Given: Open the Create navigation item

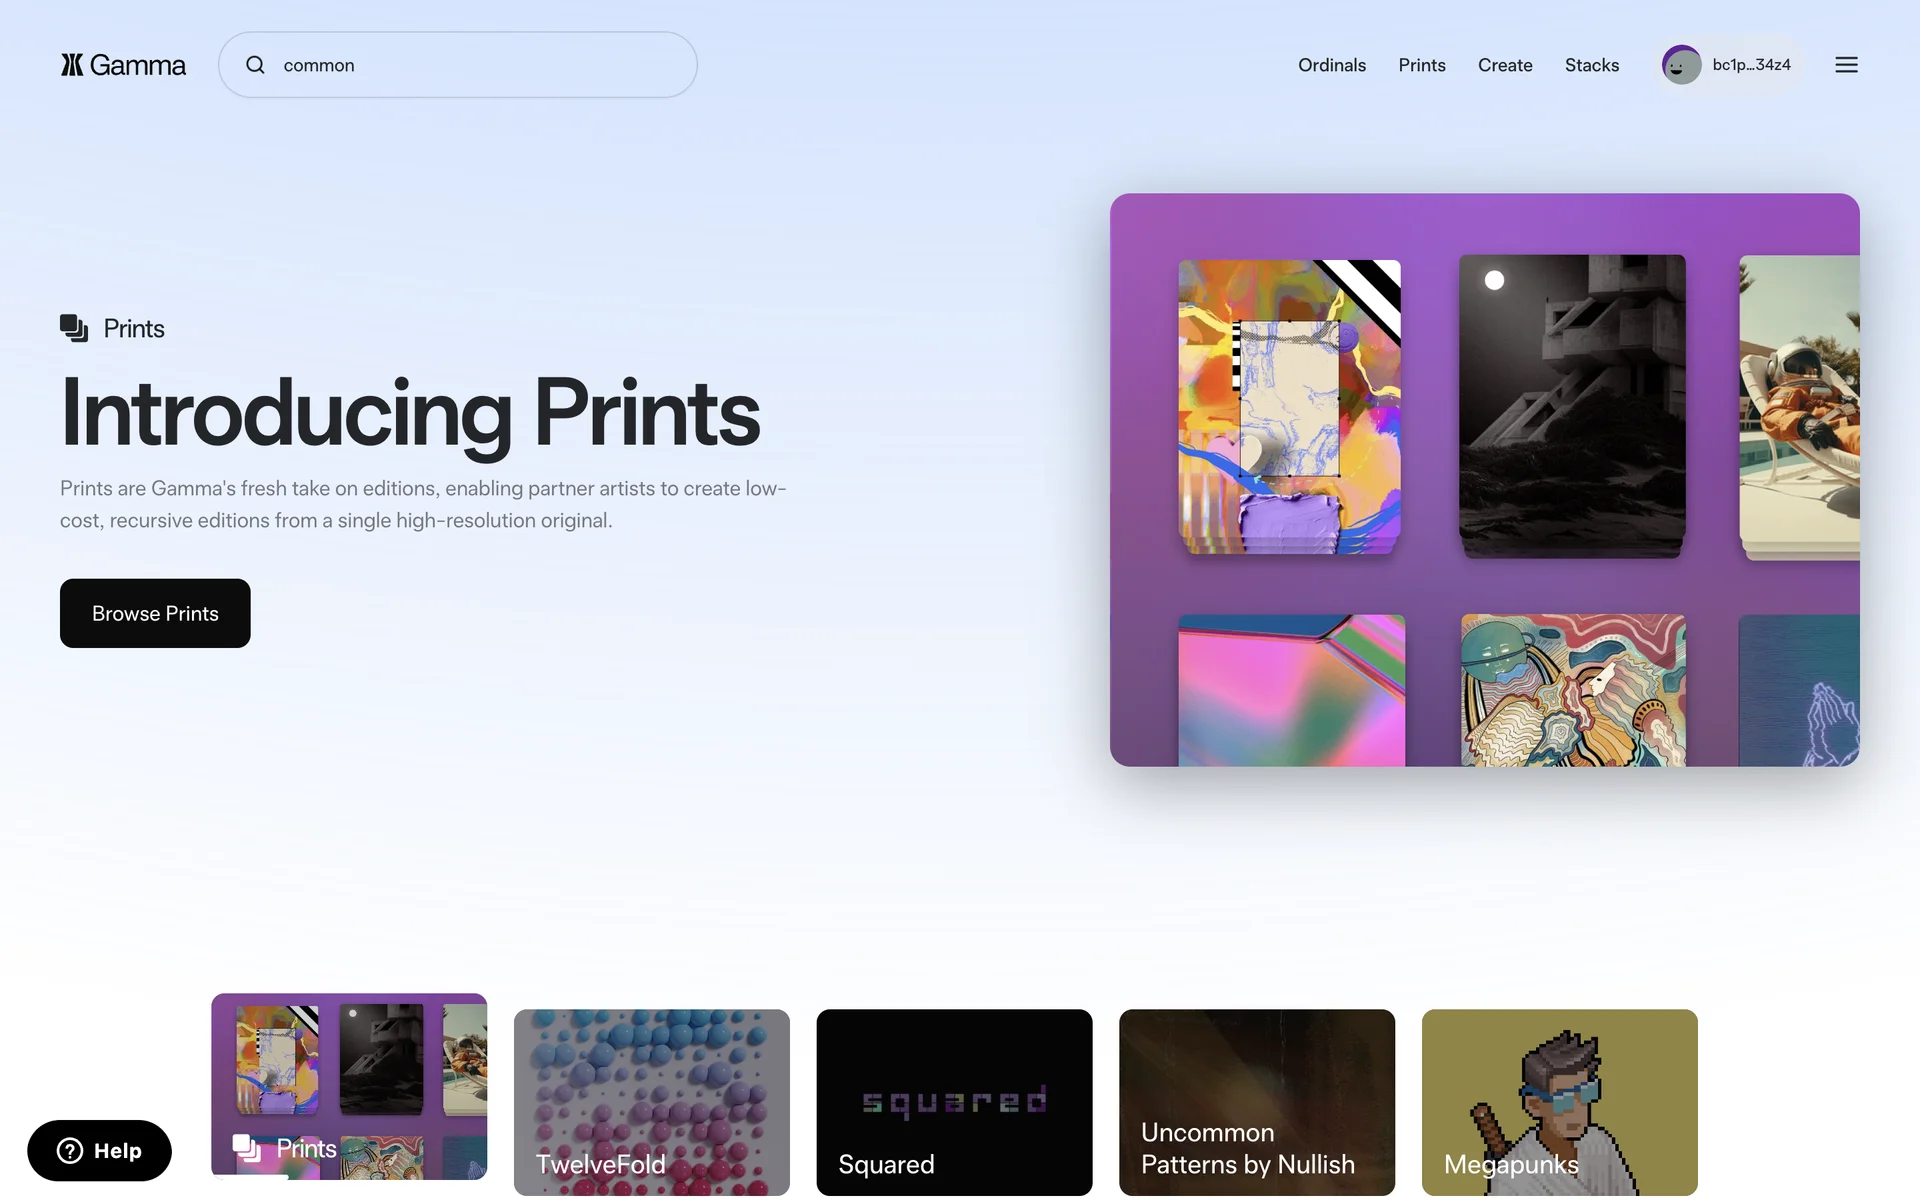Looking at the screenshot, I should pos(1505,65).
